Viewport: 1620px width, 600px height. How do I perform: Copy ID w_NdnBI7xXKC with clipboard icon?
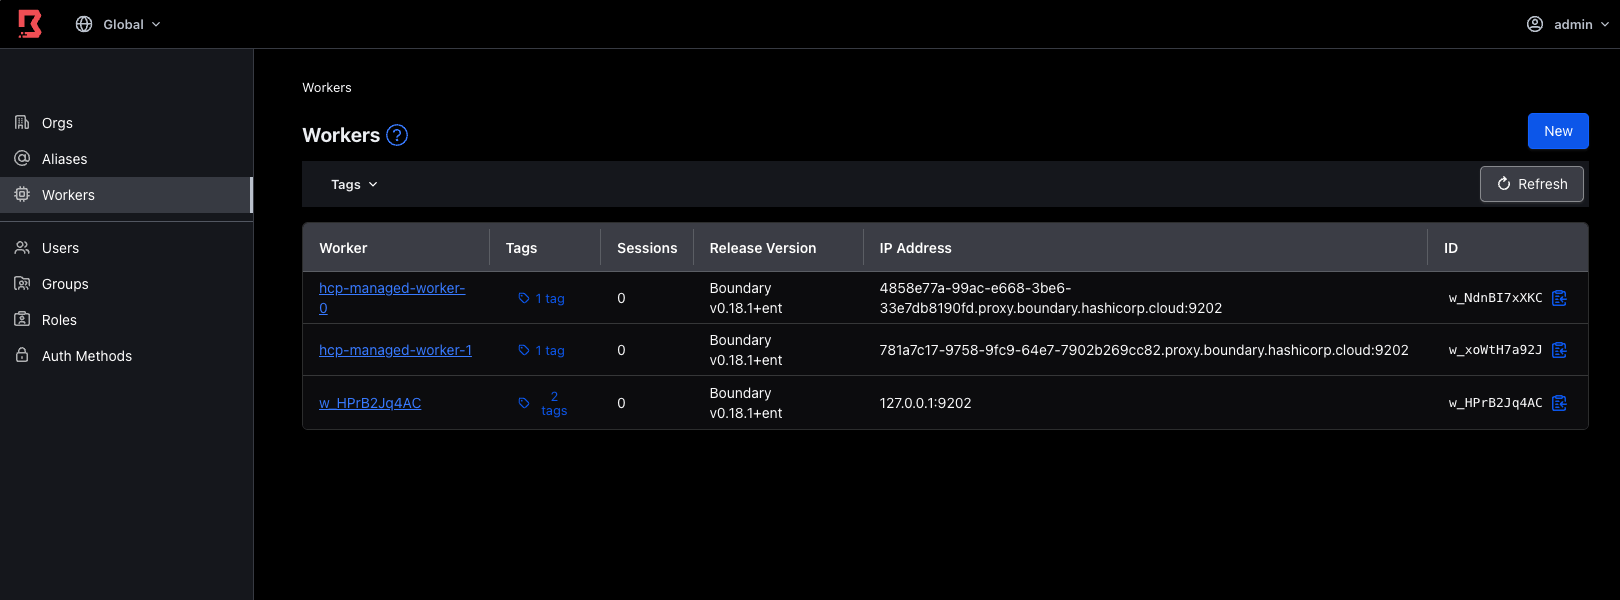pos(1559,298)
